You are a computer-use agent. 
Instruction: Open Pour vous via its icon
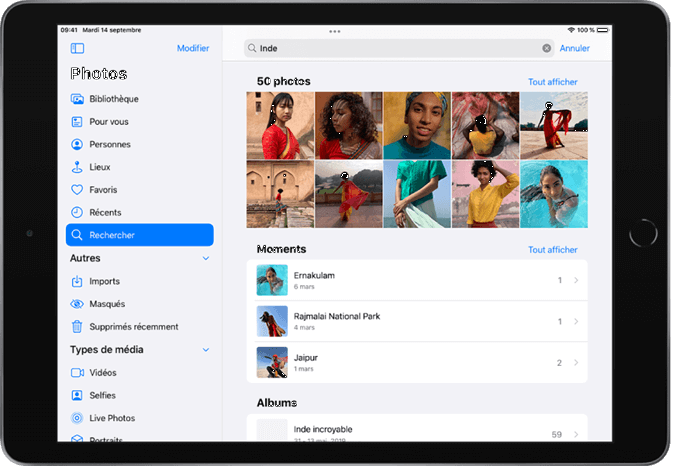coord(77,122)
